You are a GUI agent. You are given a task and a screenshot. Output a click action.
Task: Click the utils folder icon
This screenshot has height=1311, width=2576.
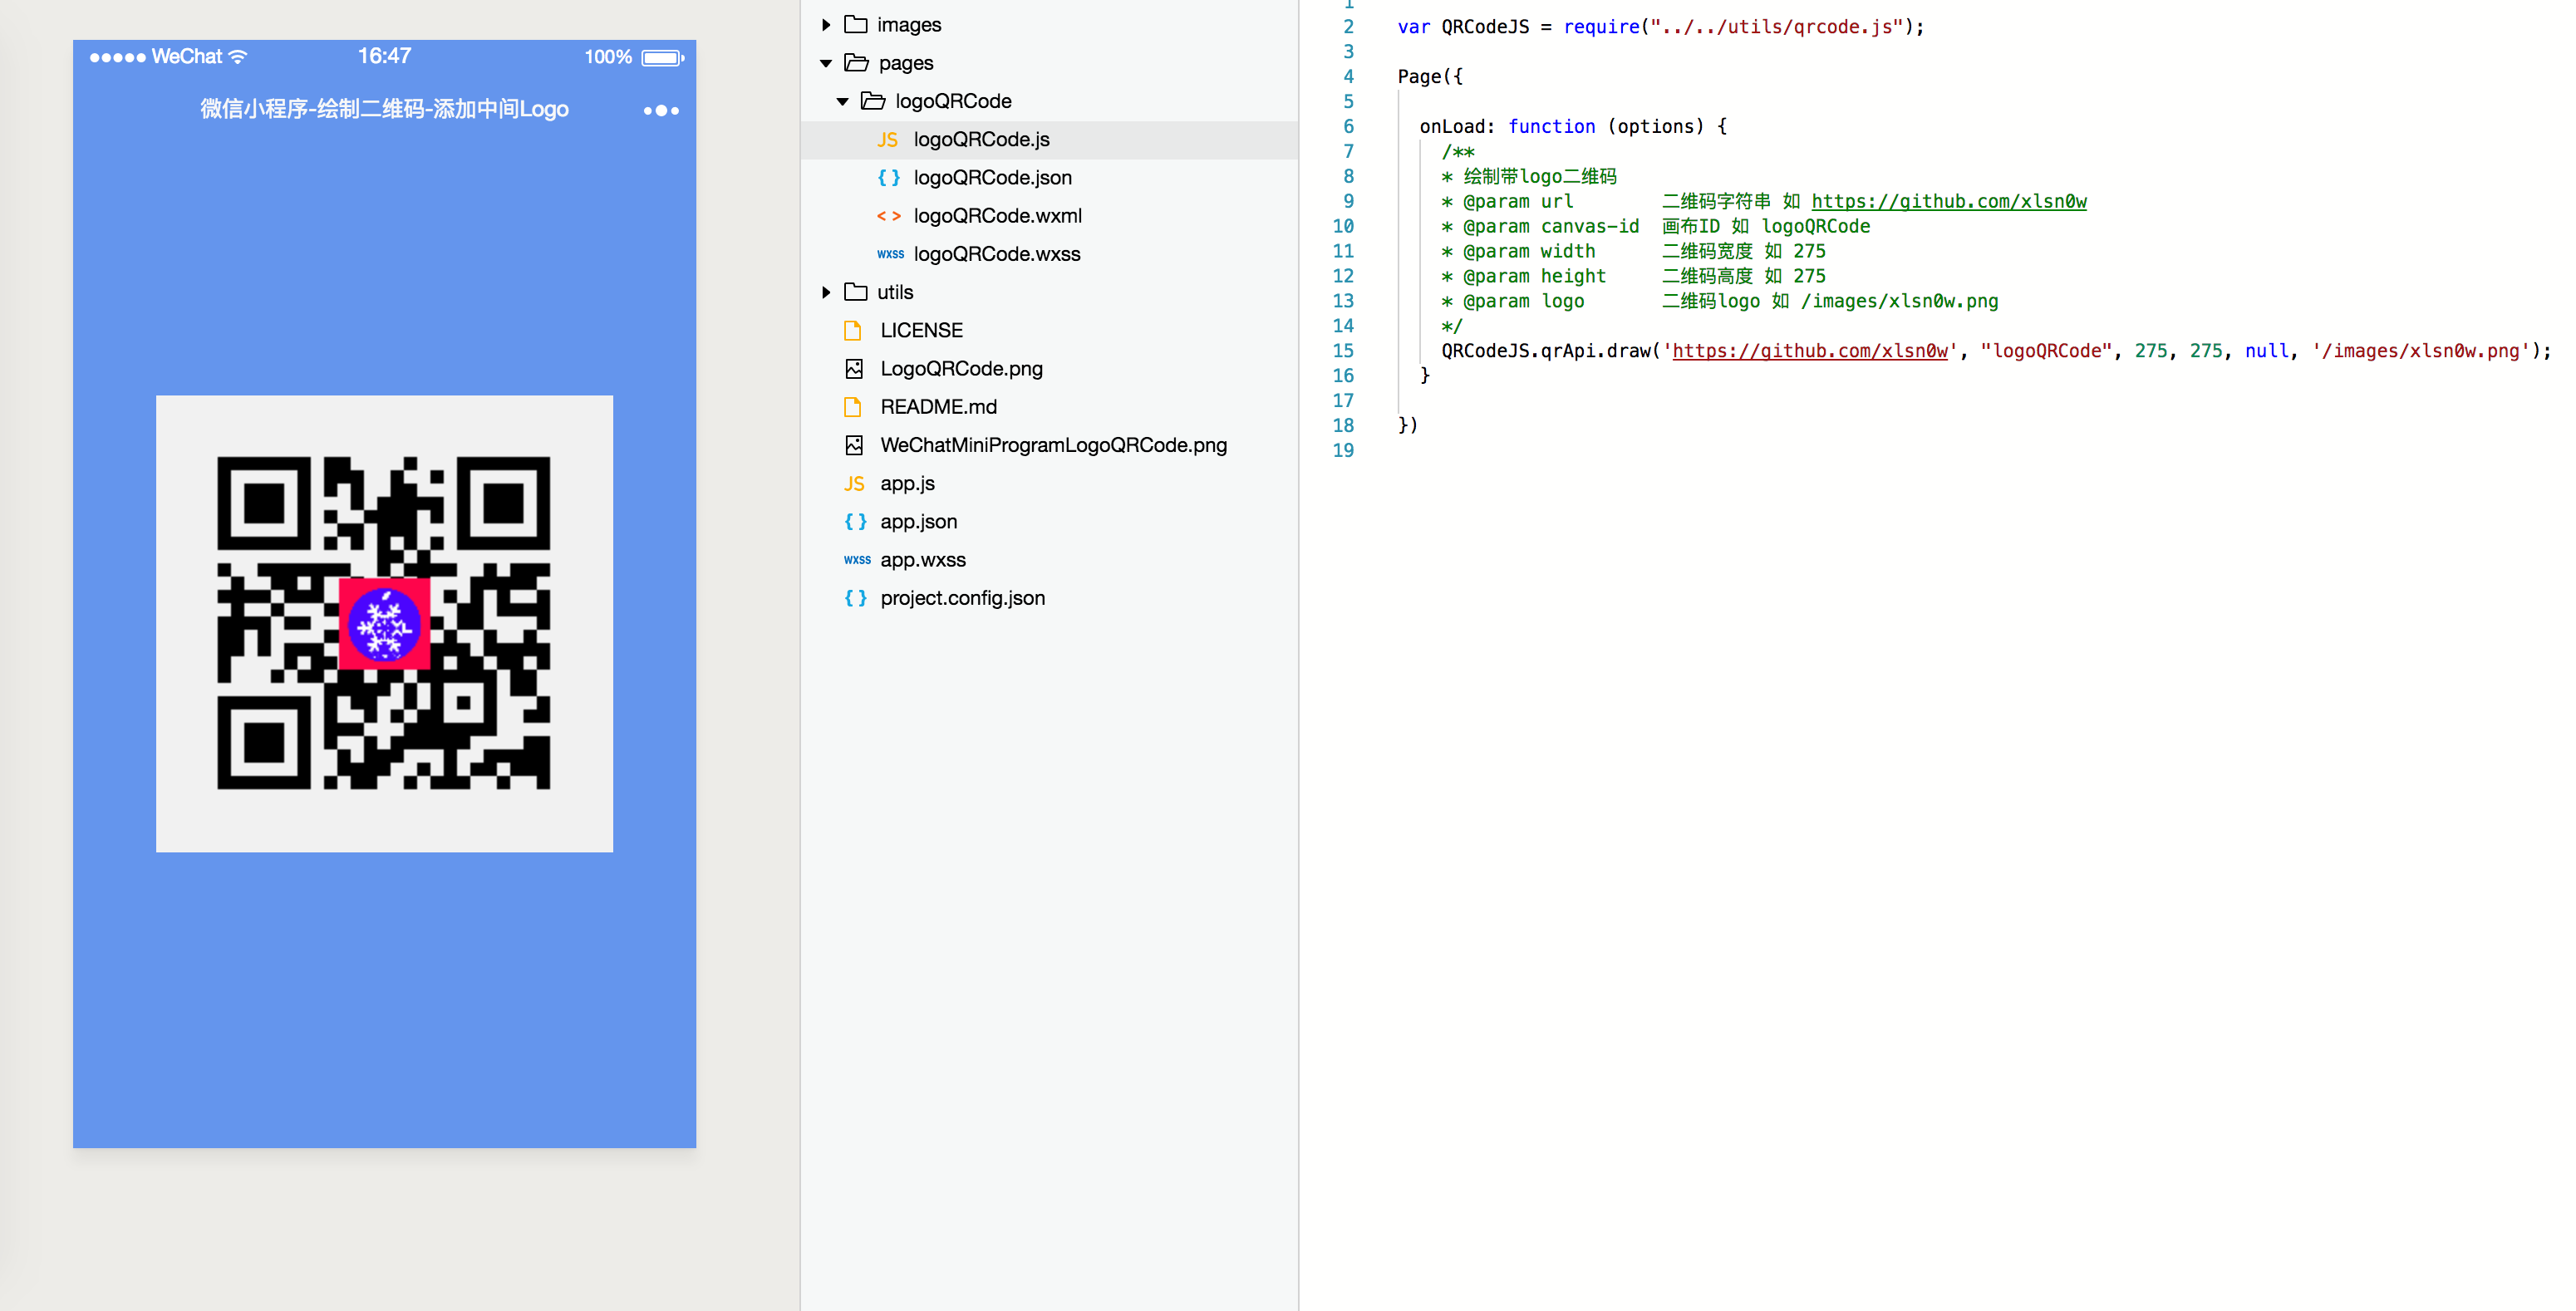coord(856,291)
